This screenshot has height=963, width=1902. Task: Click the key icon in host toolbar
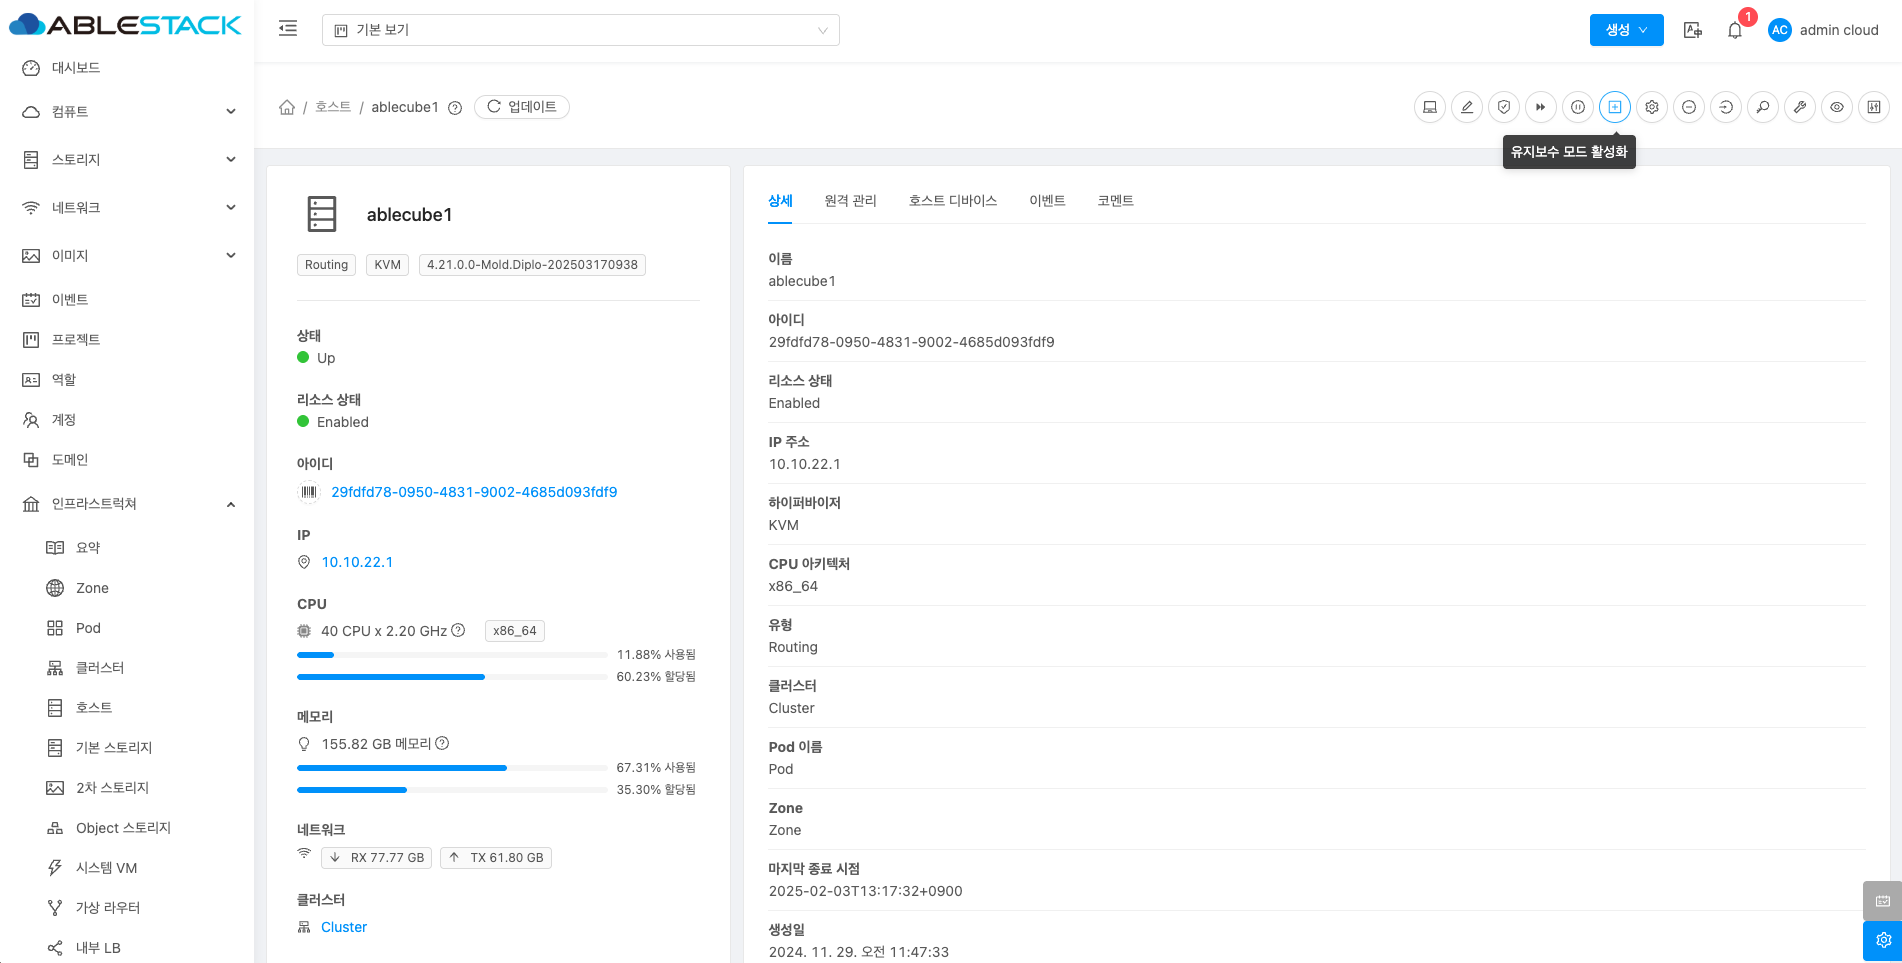coord(1763,107)
